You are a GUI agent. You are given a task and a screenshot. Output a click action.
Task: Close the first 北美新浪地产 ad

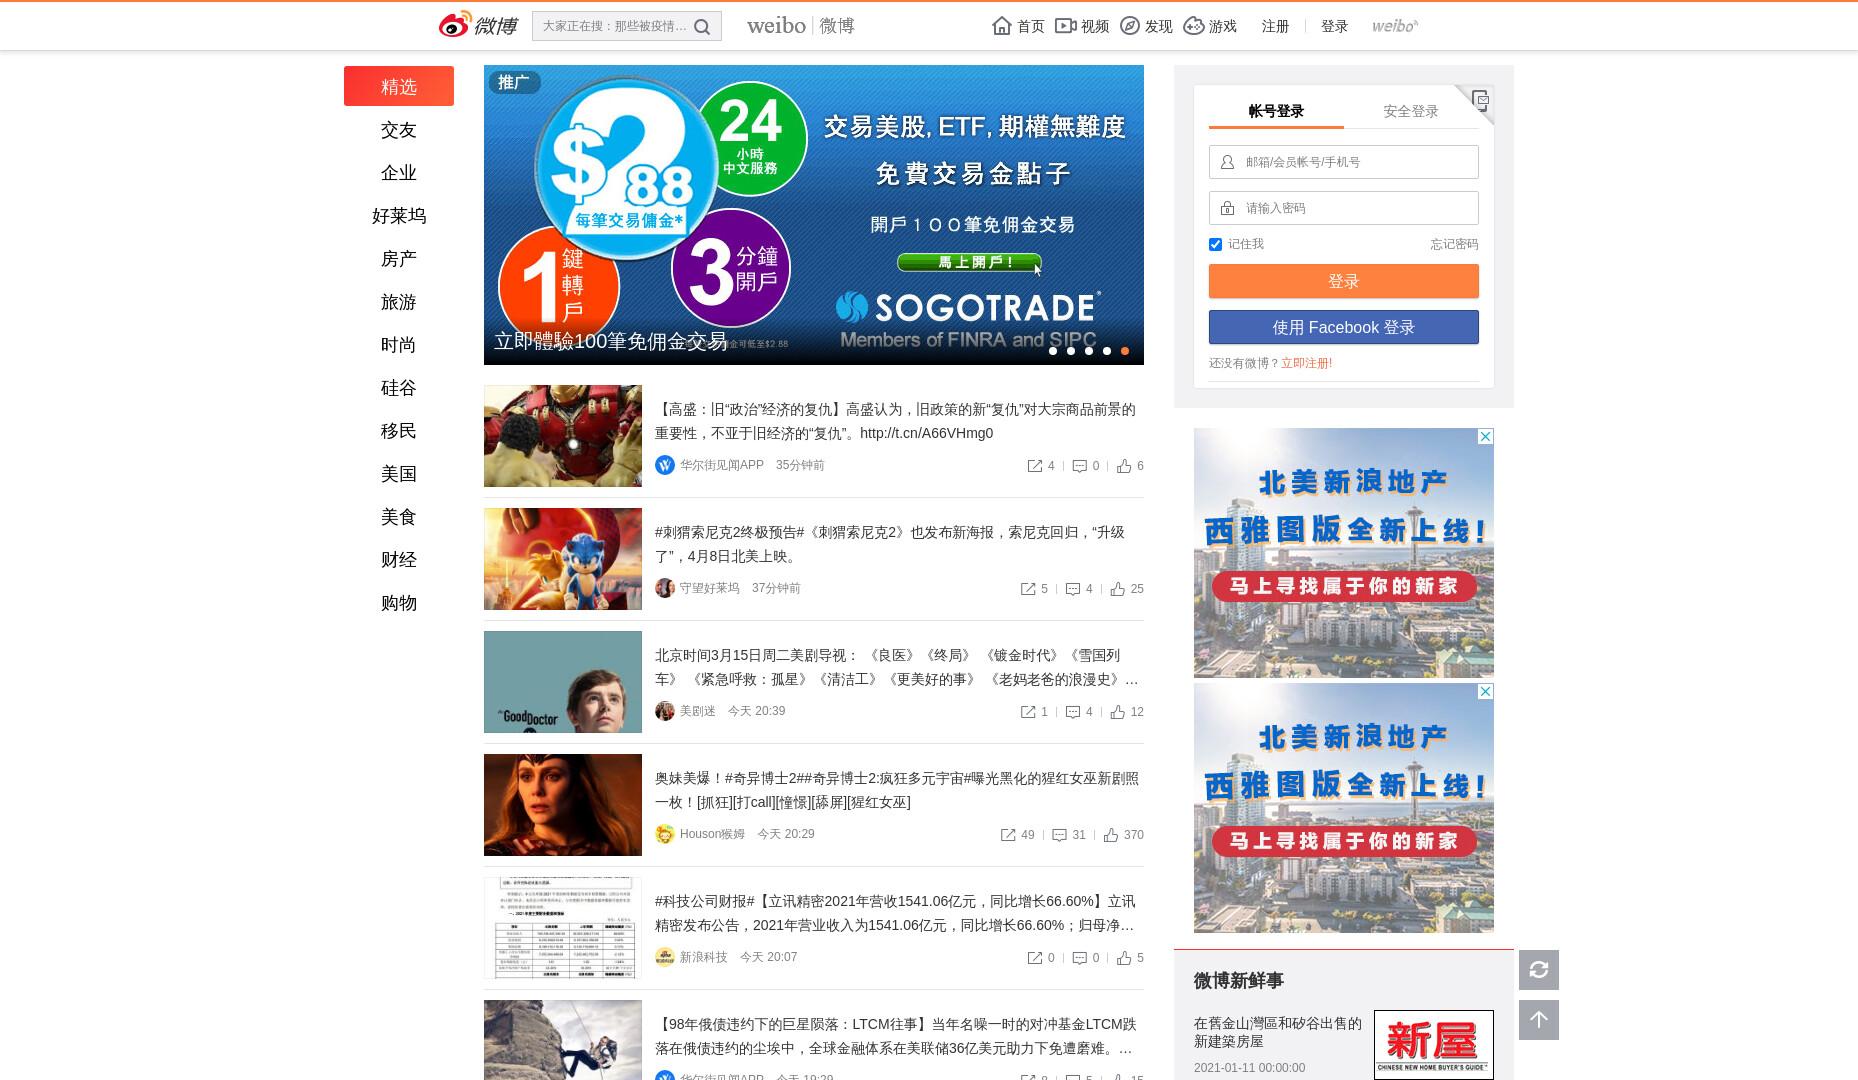pyautogui.click(x=1486, y=436)
